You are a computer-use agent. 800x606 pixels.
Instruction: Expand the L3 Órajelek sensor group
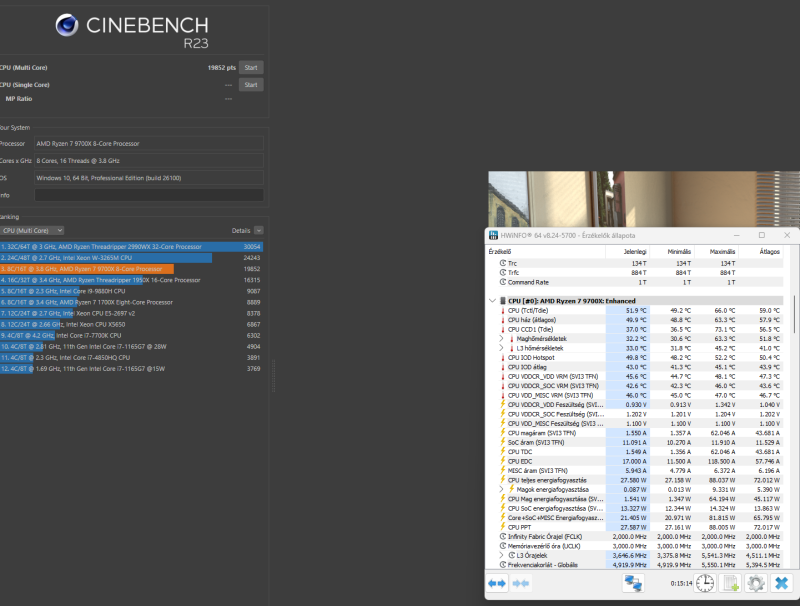coord(501,556)
